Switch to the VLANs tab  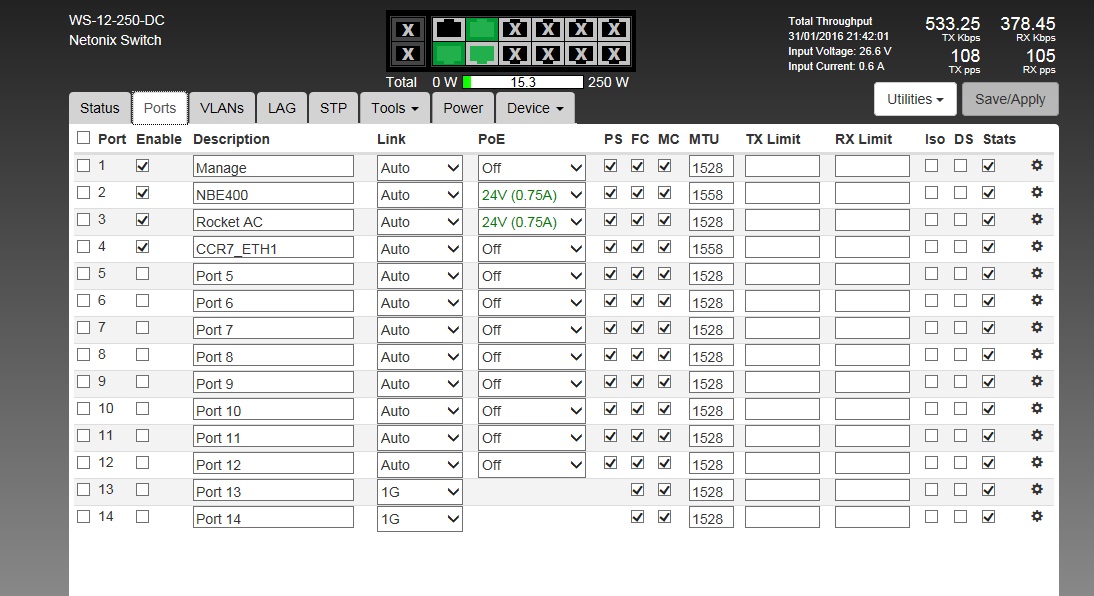click(221, 108)
